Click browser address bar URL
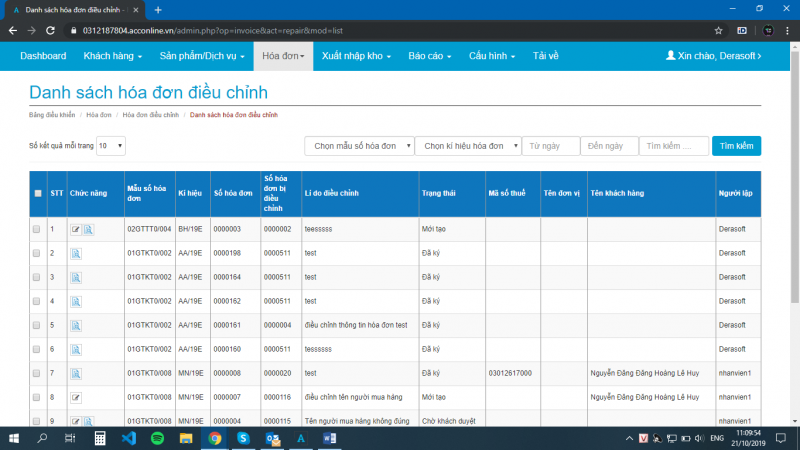 coord(213,31)
